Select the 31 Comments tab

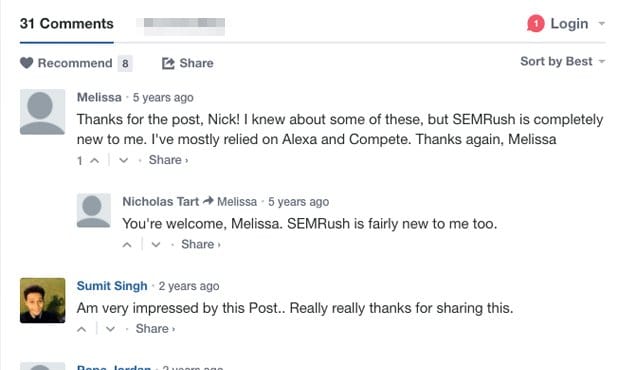point(67,23)
